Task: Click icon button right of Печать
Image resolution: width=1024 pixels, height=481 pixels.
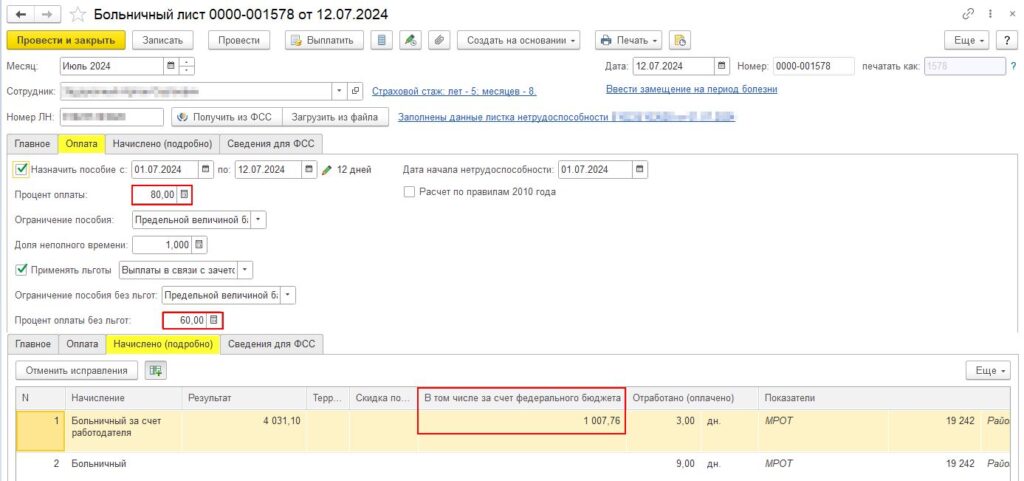Action: (x=680, y=40)
